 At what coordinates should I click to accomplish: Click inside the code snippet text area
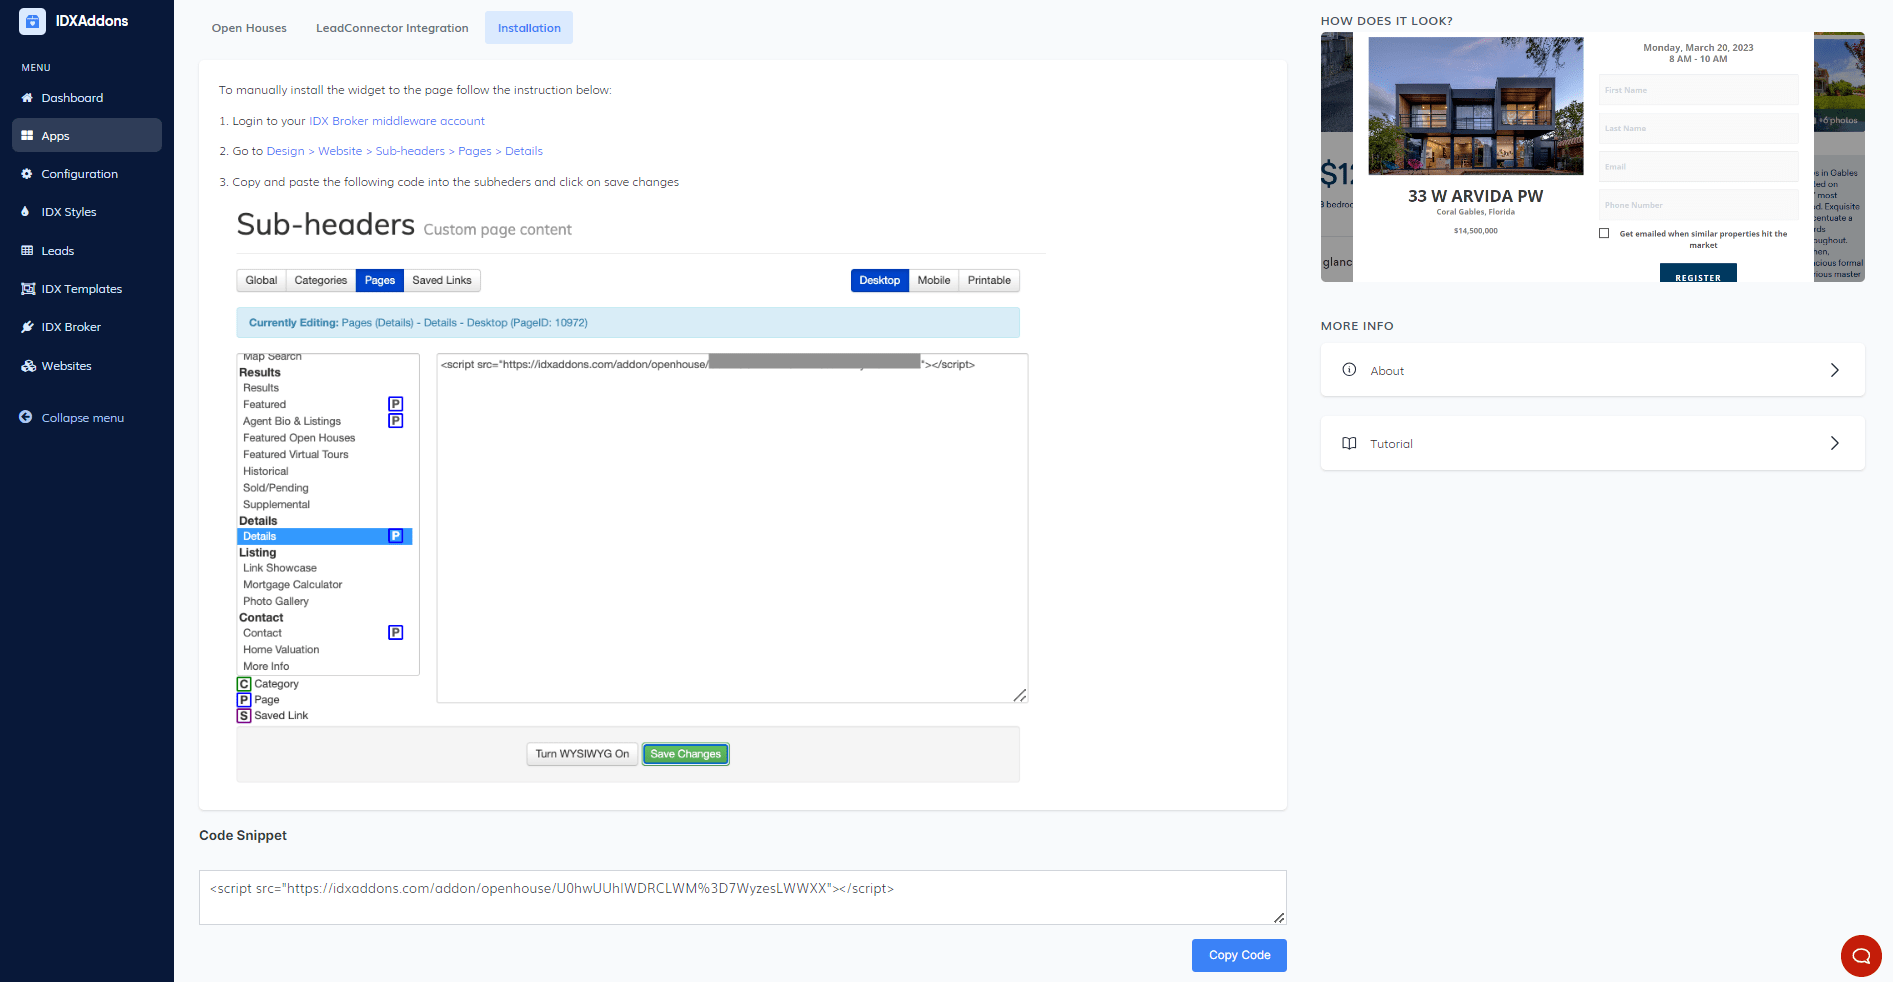[x=742, y=897]
